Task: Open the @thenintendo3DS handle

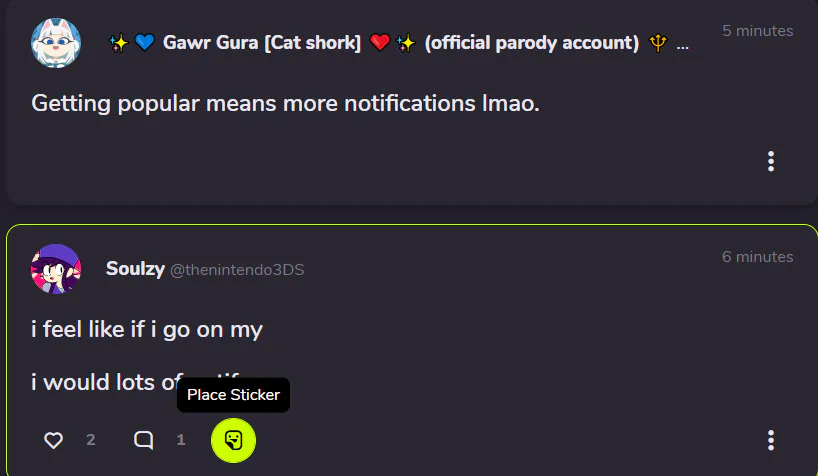Action: coord(237,270)
